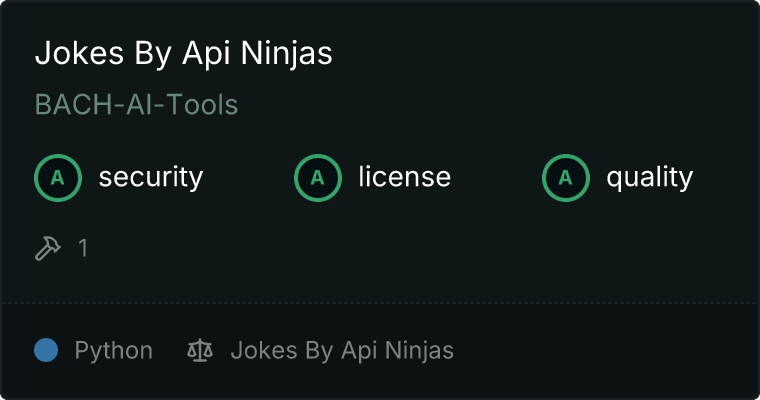Click blank card space right of the title
Image resolution: width=760 pixels, height=400 pixels.
pyautogui.click(x=540, y=54)
